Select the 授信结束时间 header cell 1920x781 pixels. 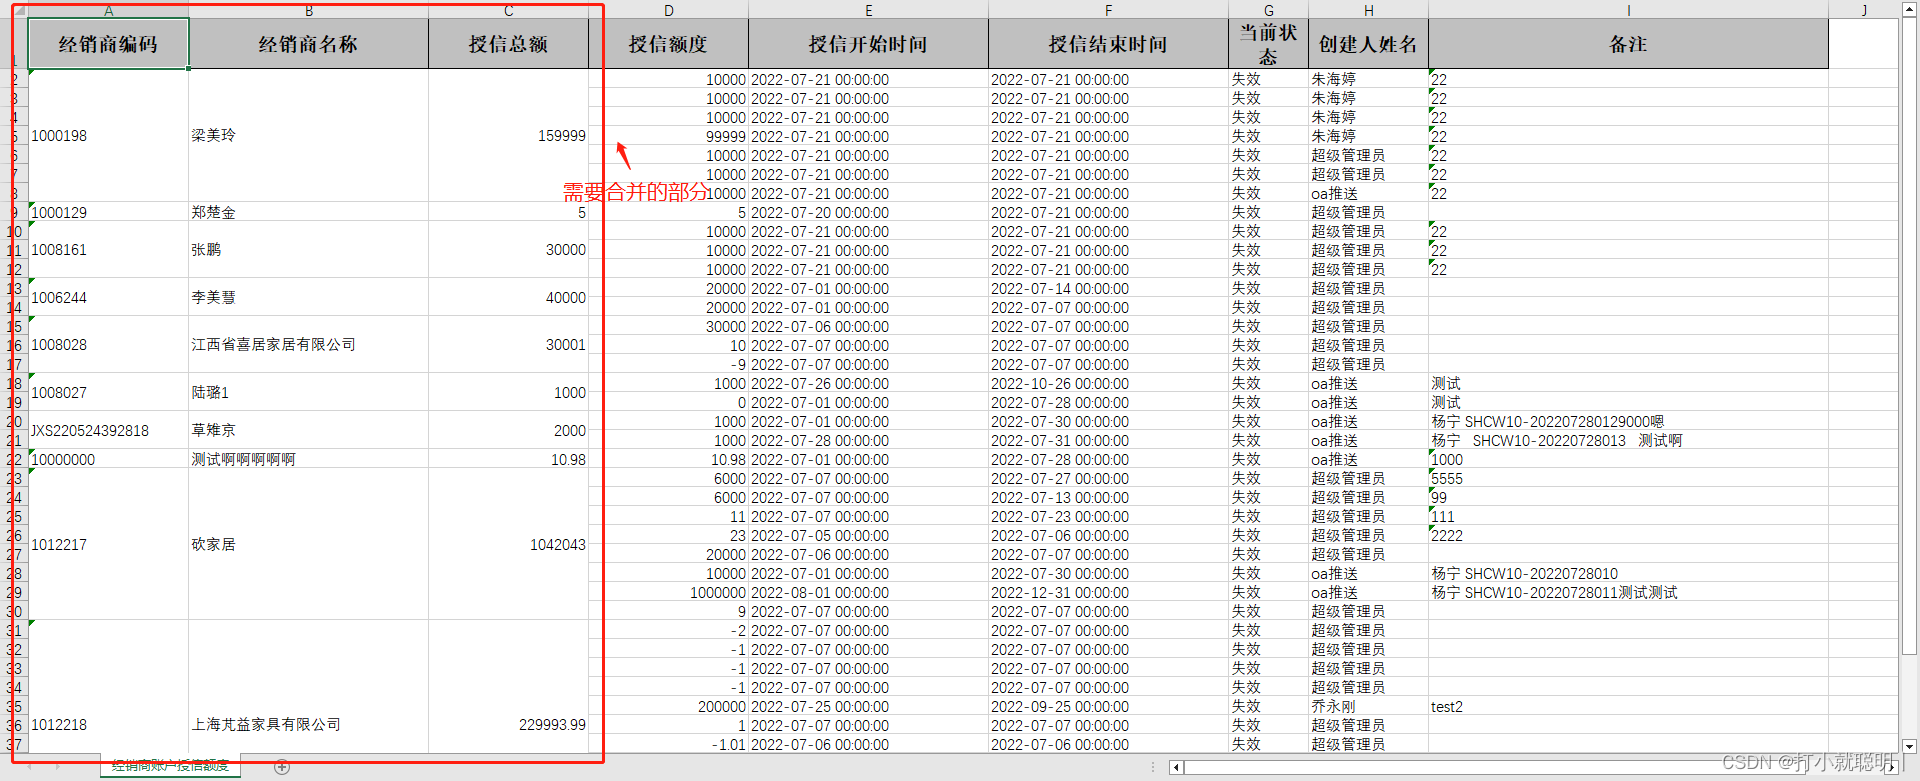point(1108,44)
